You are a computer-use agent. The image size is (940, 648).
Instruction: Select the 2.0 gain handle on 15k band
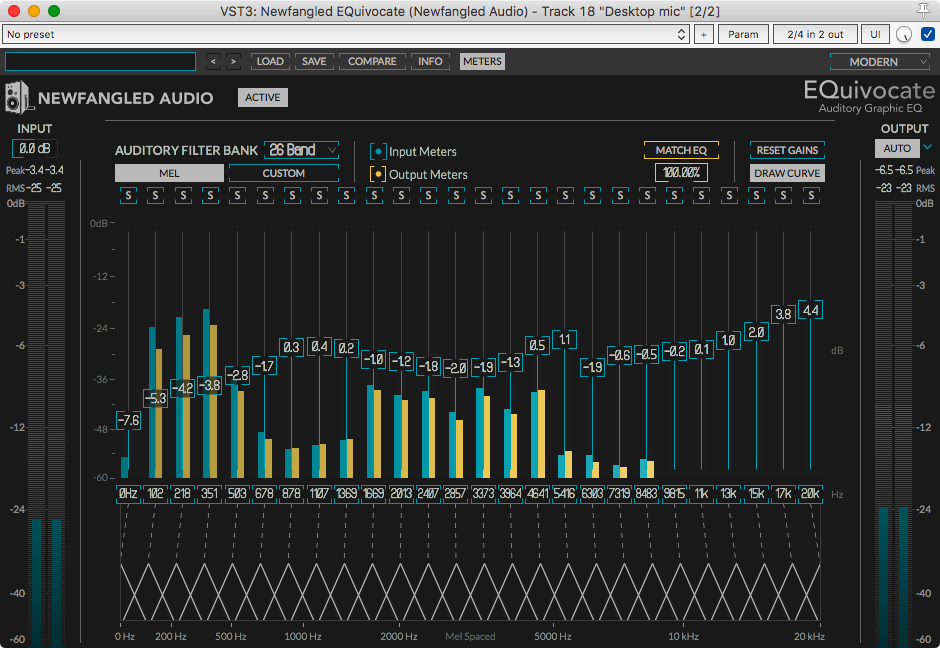(x=757, y=331)
